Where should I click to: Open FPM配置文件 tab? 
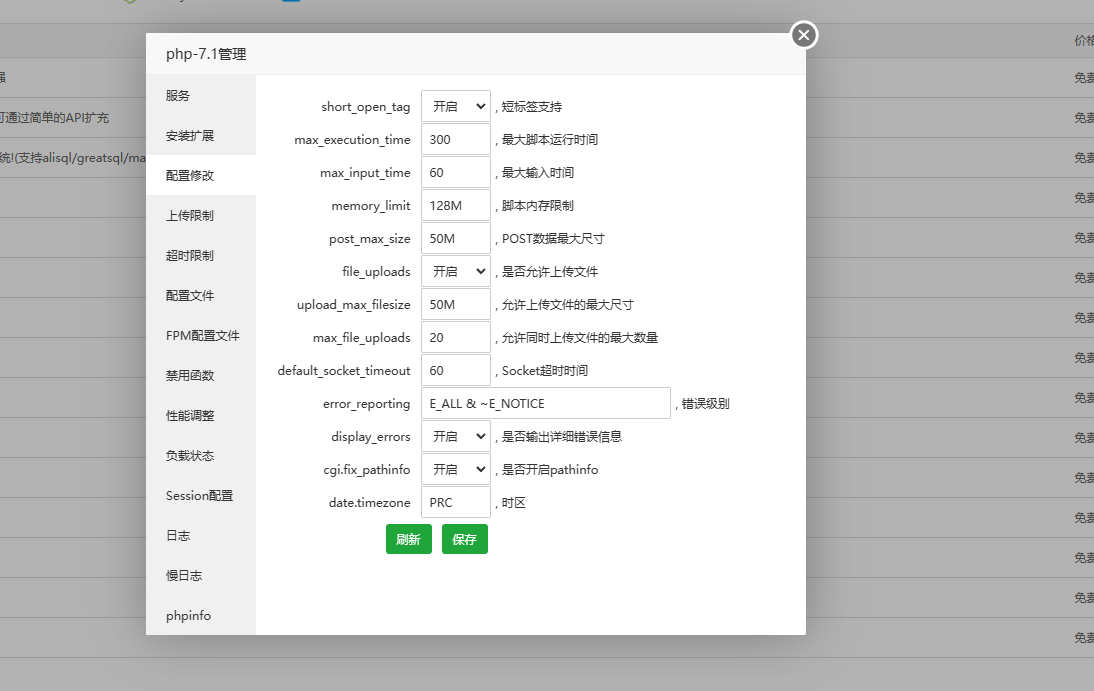(201, 336)
